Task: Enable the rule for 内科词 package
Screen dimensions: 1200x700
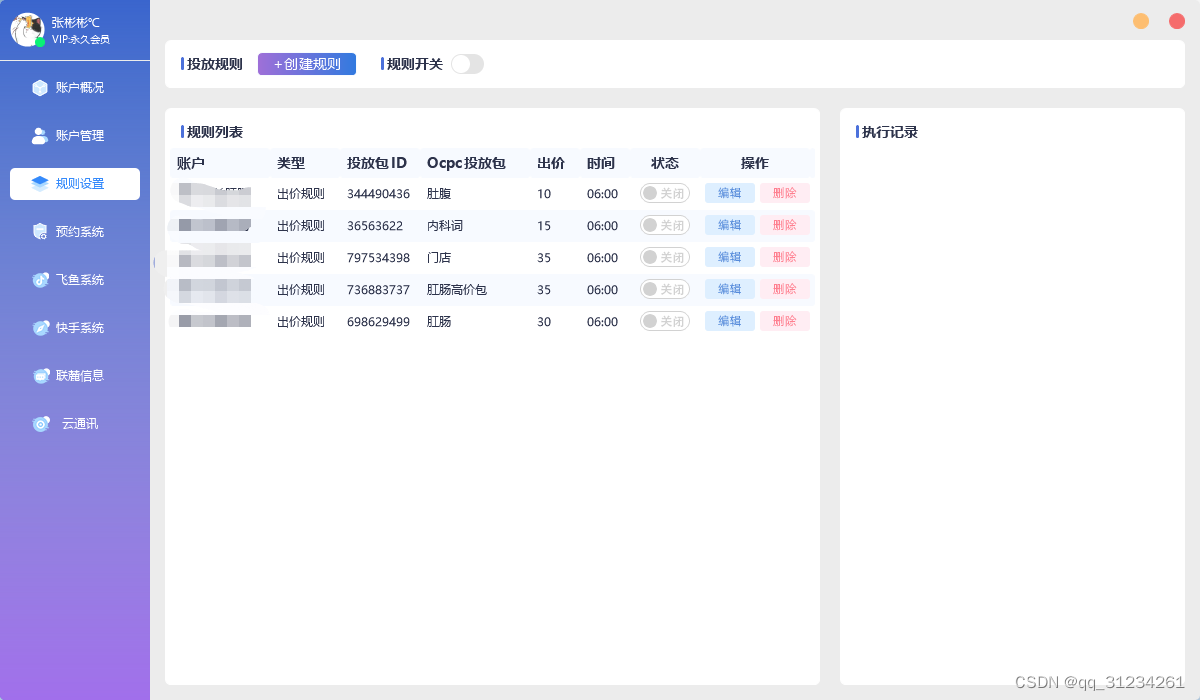Action: pos(665,225)
